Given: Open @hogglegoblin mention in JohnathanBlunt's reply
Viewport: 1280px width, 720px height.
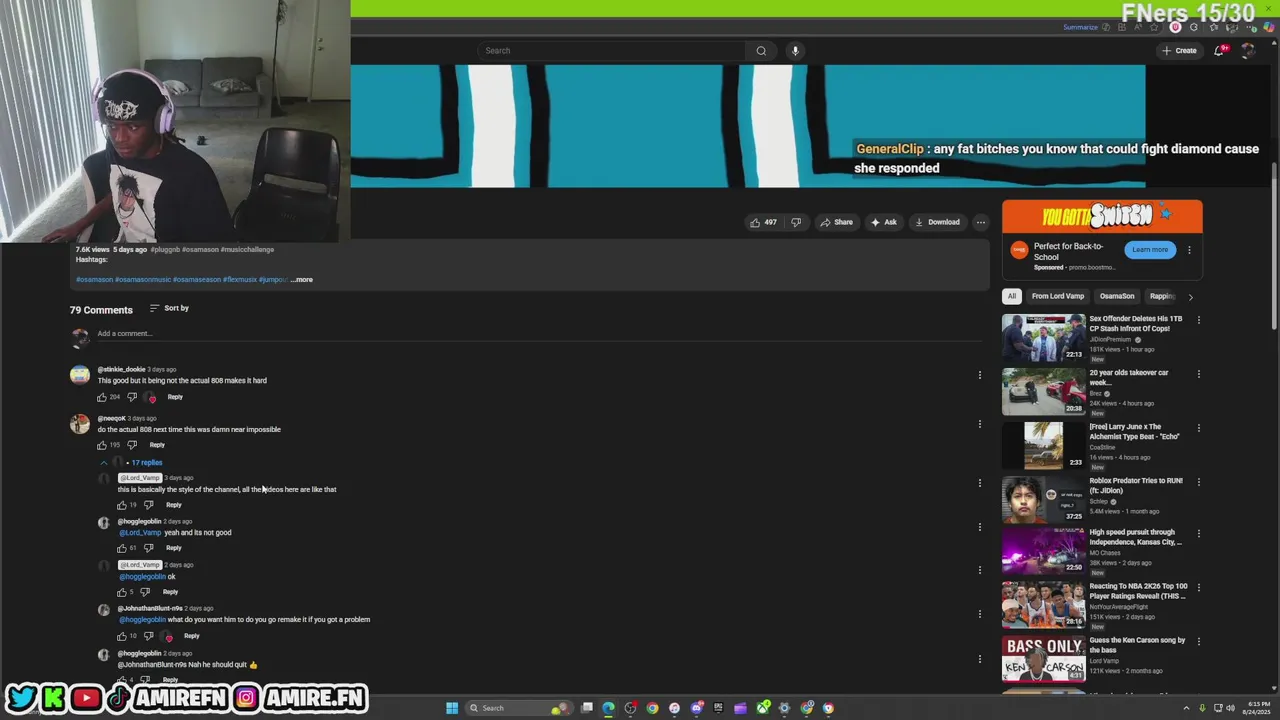Looking at the screenshot, I should click(142, 620).
